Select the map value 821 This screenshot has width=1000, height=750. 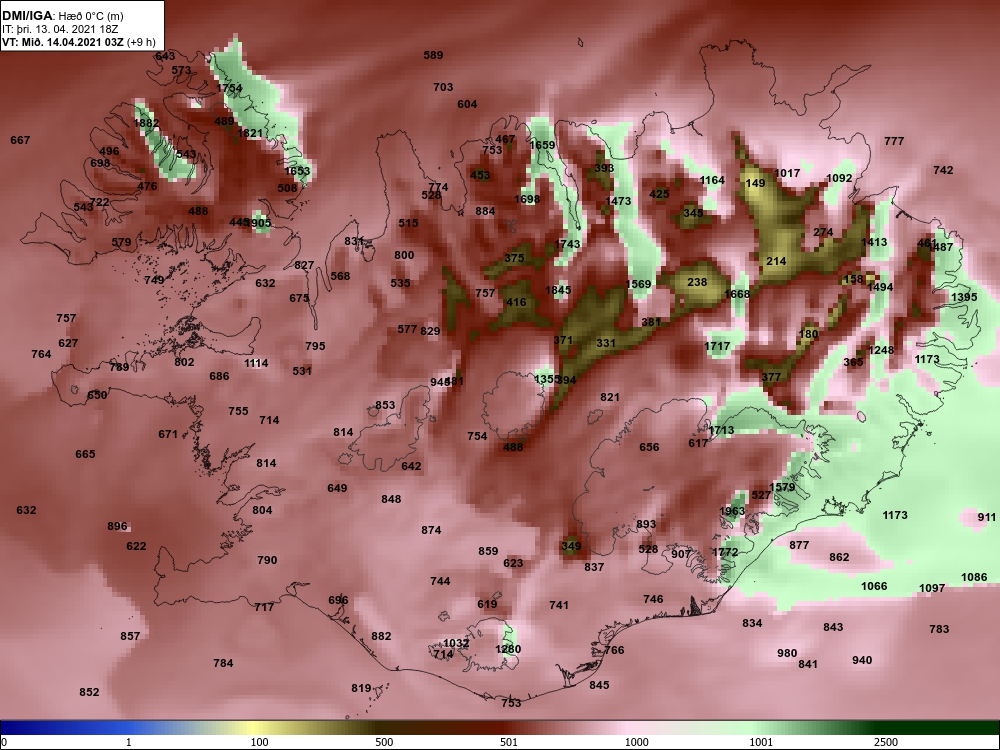pyautogui.click(x=610, y=397)
